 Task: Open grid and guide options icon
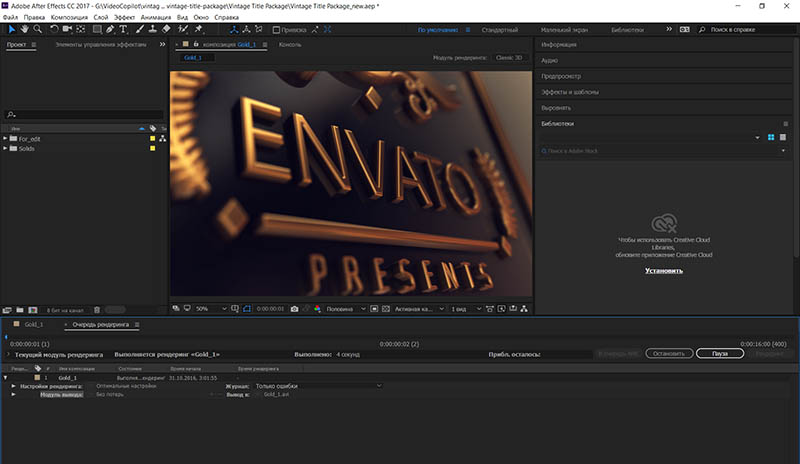pos(235,309)
